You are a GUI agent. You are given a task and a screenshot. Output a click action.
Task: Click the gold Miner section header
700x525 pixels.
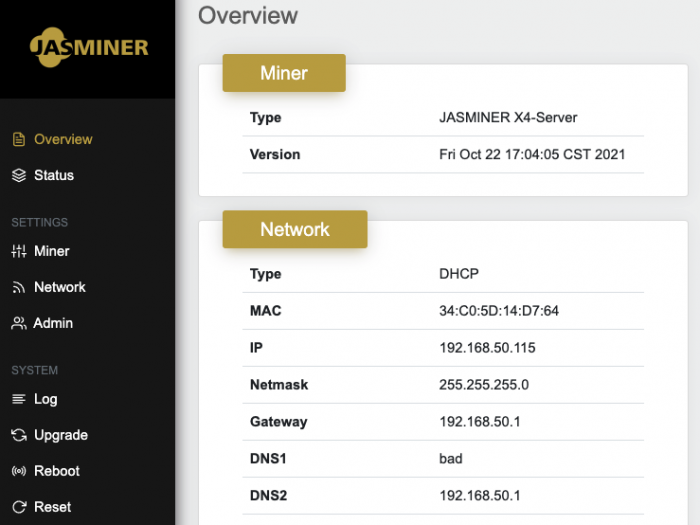point(284,73)
